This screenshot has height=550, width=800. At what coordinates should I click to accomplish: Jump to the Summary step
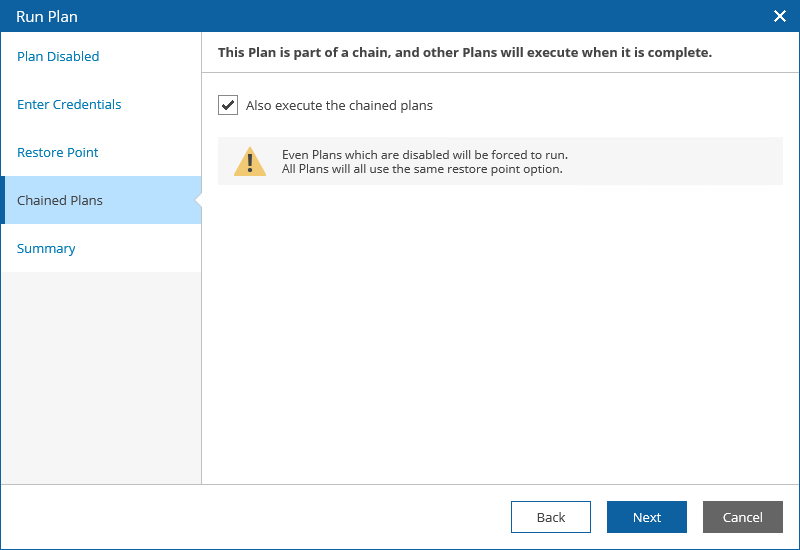click(46, 249)
